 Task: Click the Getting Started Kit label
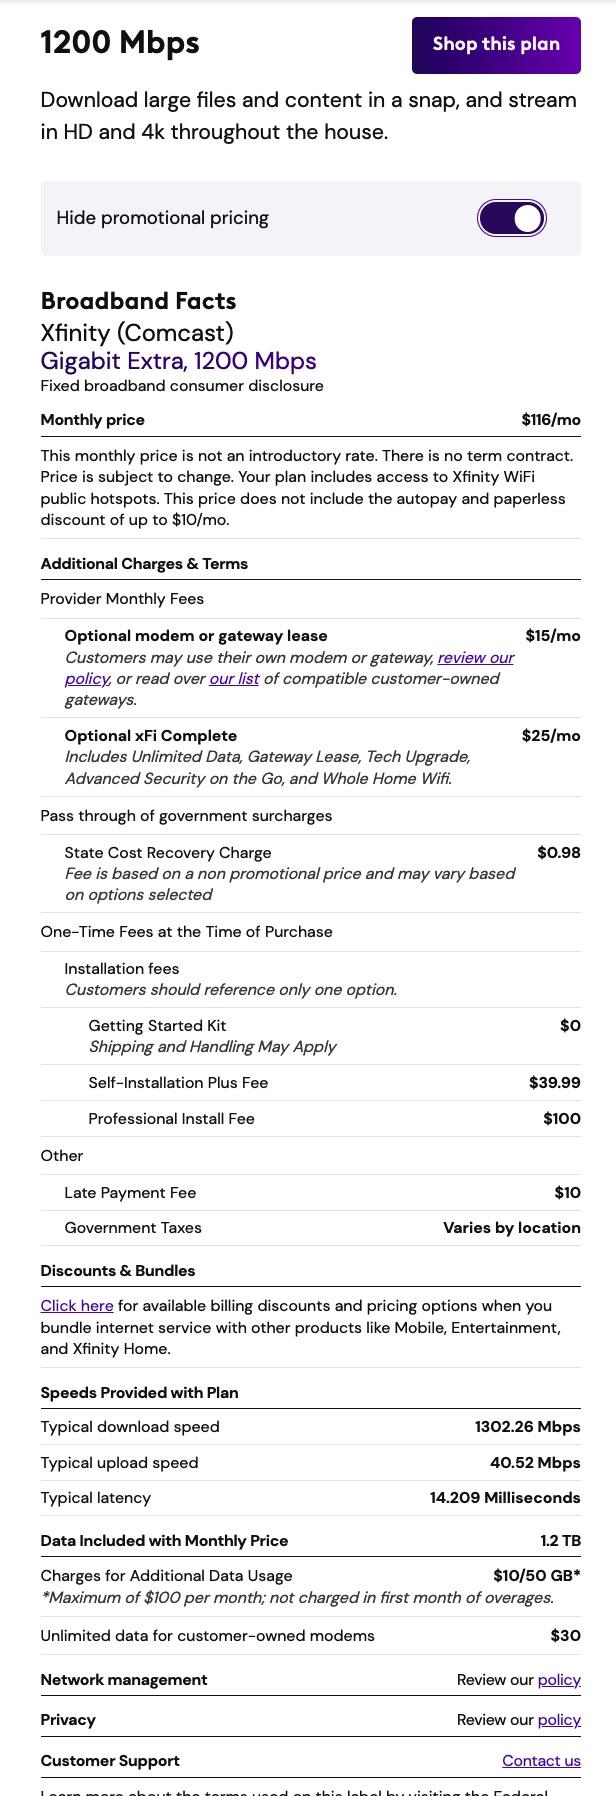[157, 1026]
